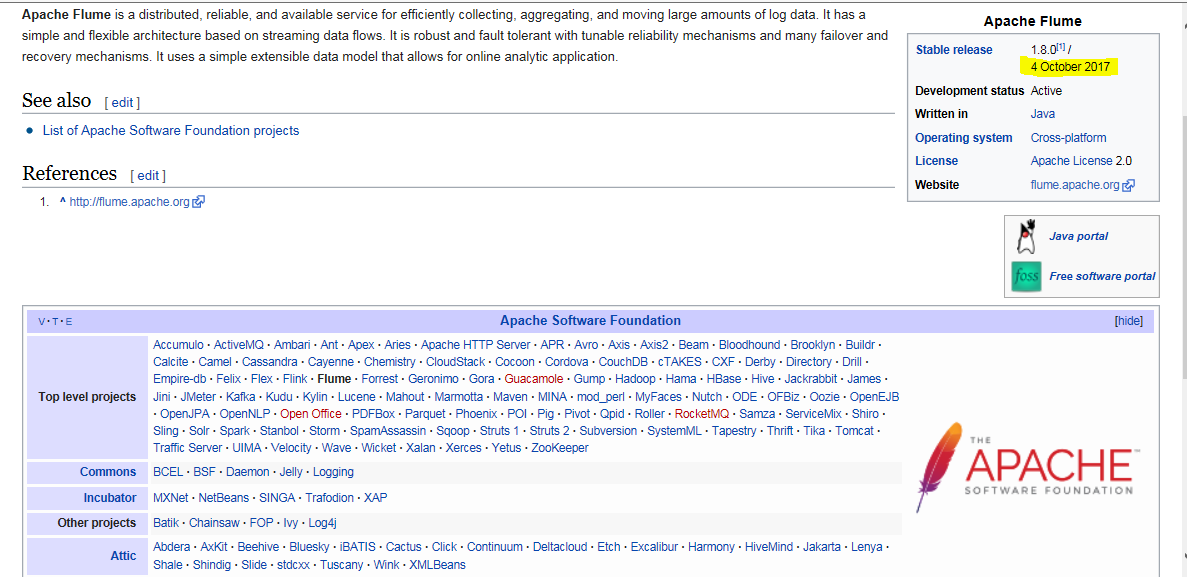Open the iBATIS link in Attic
1187x577 pixels.
[358, 547]
